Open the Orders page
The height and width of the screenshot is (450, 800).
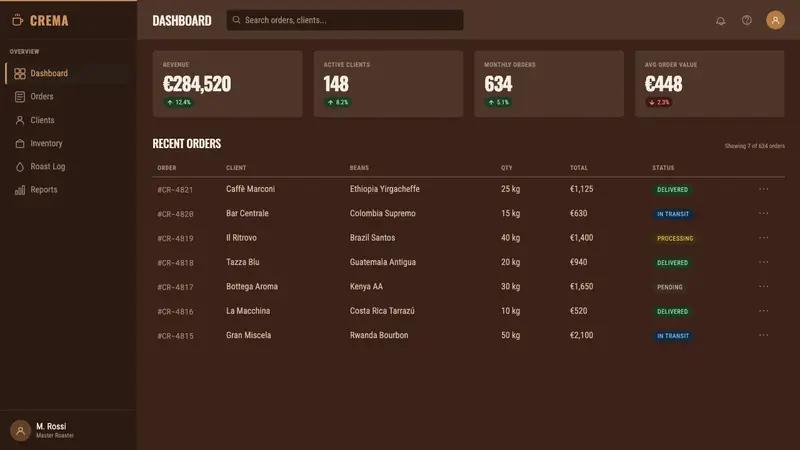click(68, 96)
